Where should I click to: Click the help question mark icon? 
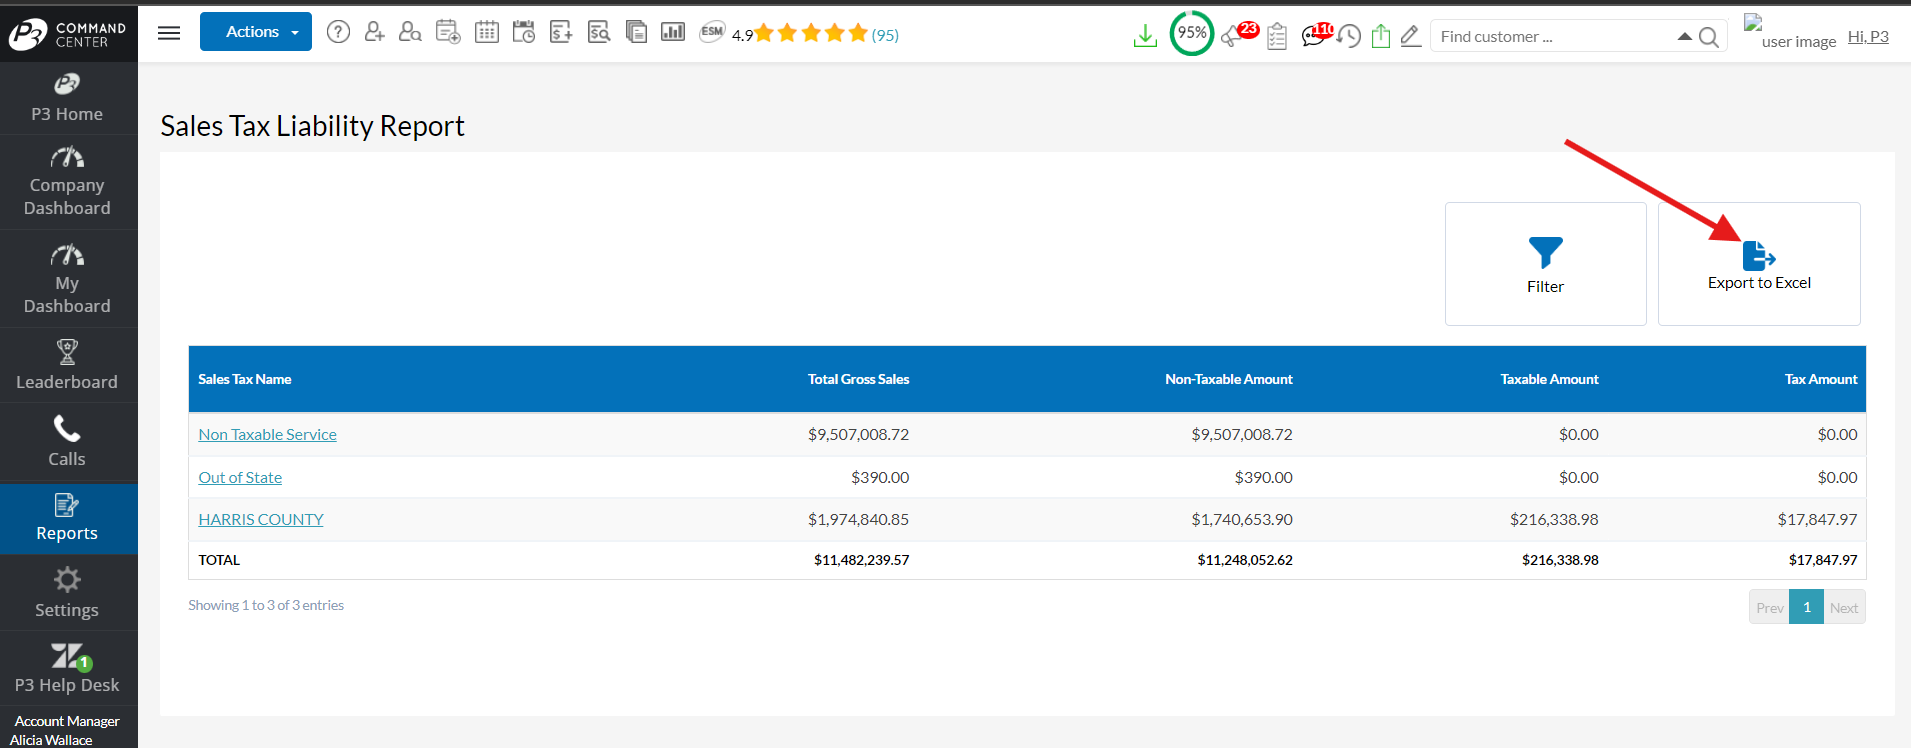339,32
